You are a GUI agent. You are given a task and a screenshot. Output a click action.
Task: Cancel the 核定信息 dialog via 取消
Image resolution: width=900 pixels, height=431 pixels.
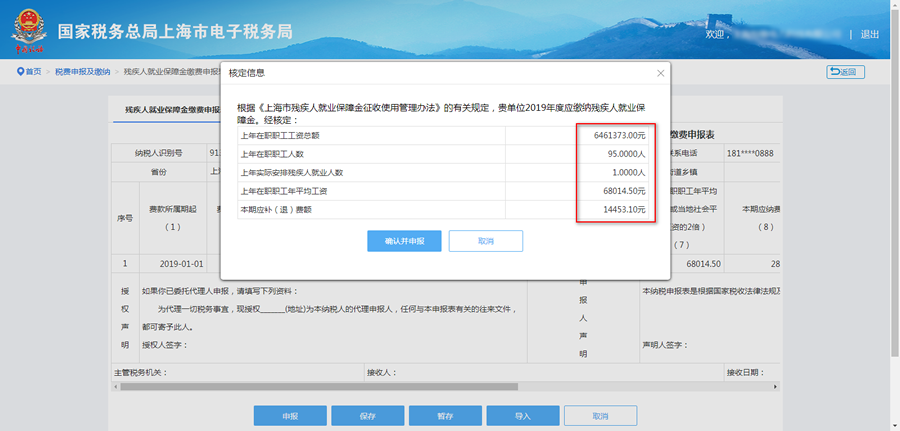pos(486,241)
